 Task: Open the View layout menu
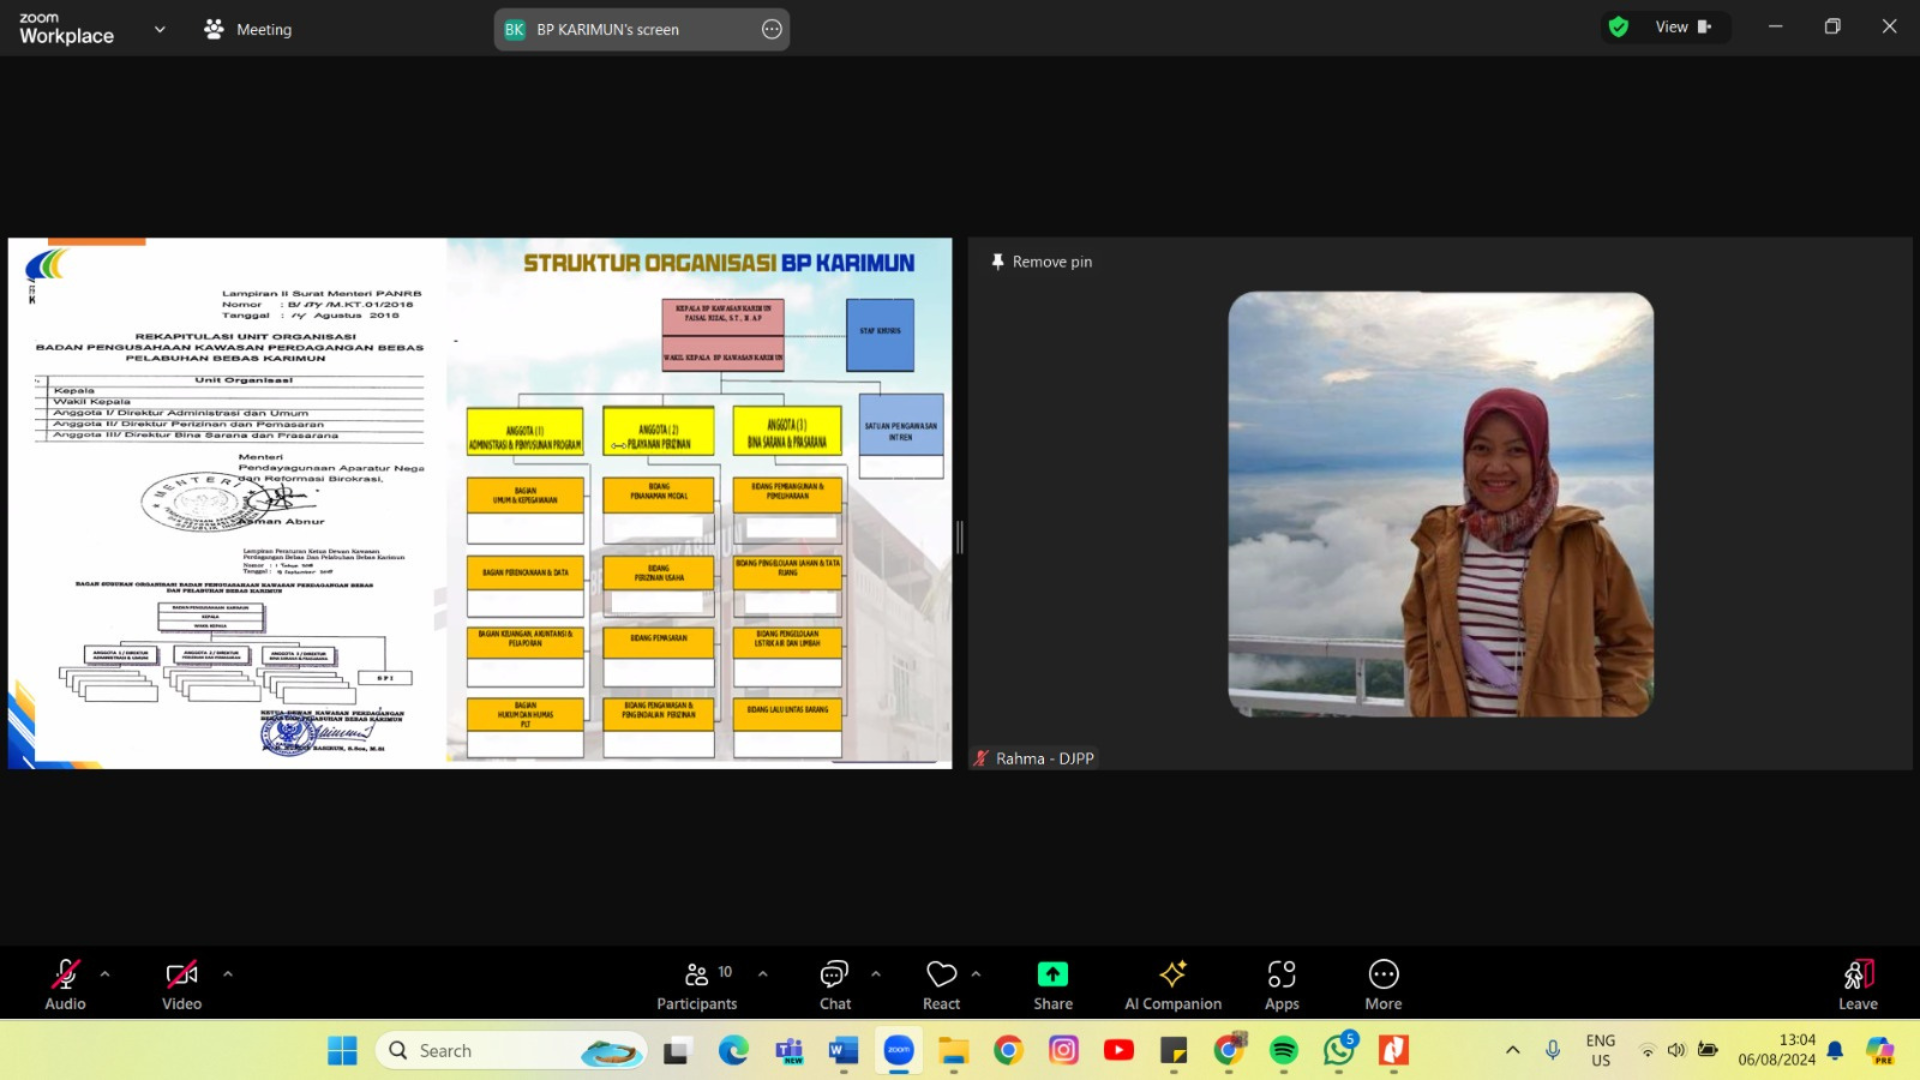1684,27
